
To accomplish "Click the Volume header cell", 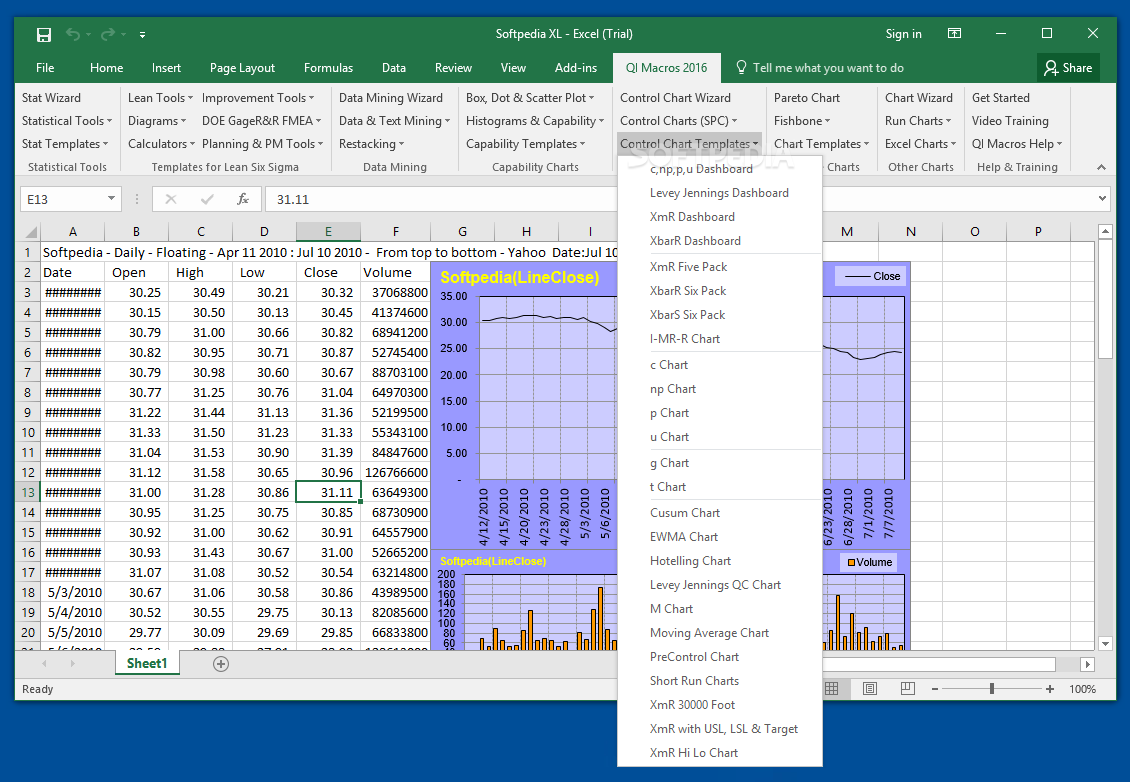I will click(x=395, y=272).
